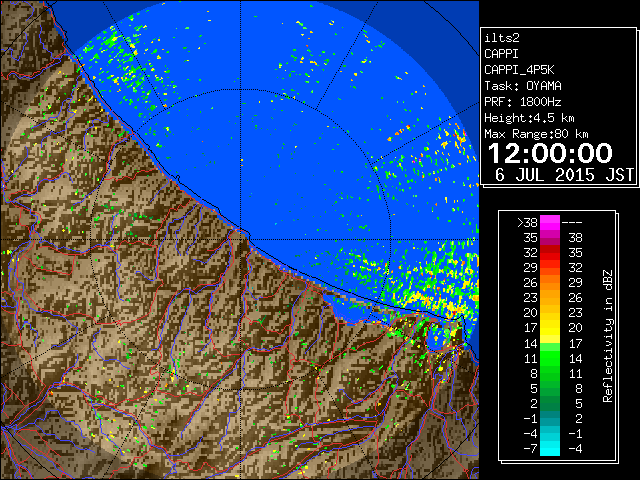Click the '---' legend upper bound text

click(x=572, y=223)
